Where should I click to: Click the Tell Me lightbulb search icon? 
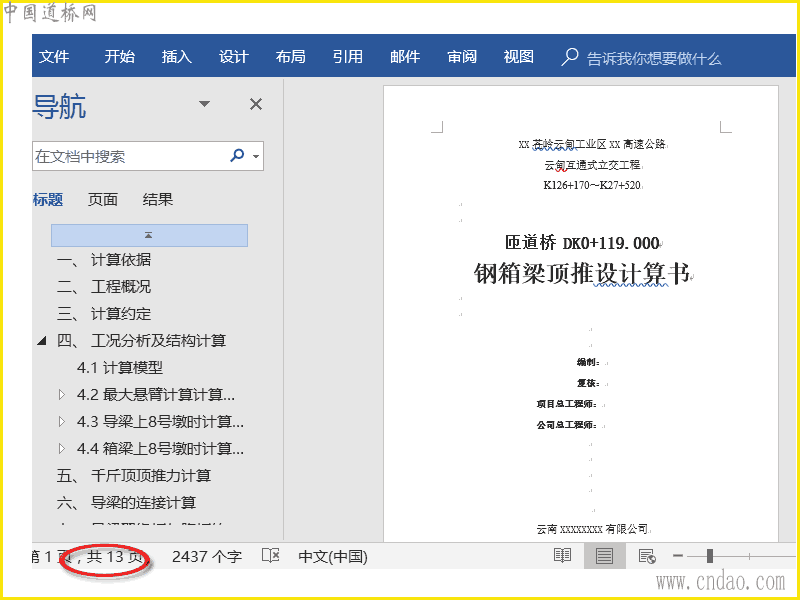pos(569,57)
